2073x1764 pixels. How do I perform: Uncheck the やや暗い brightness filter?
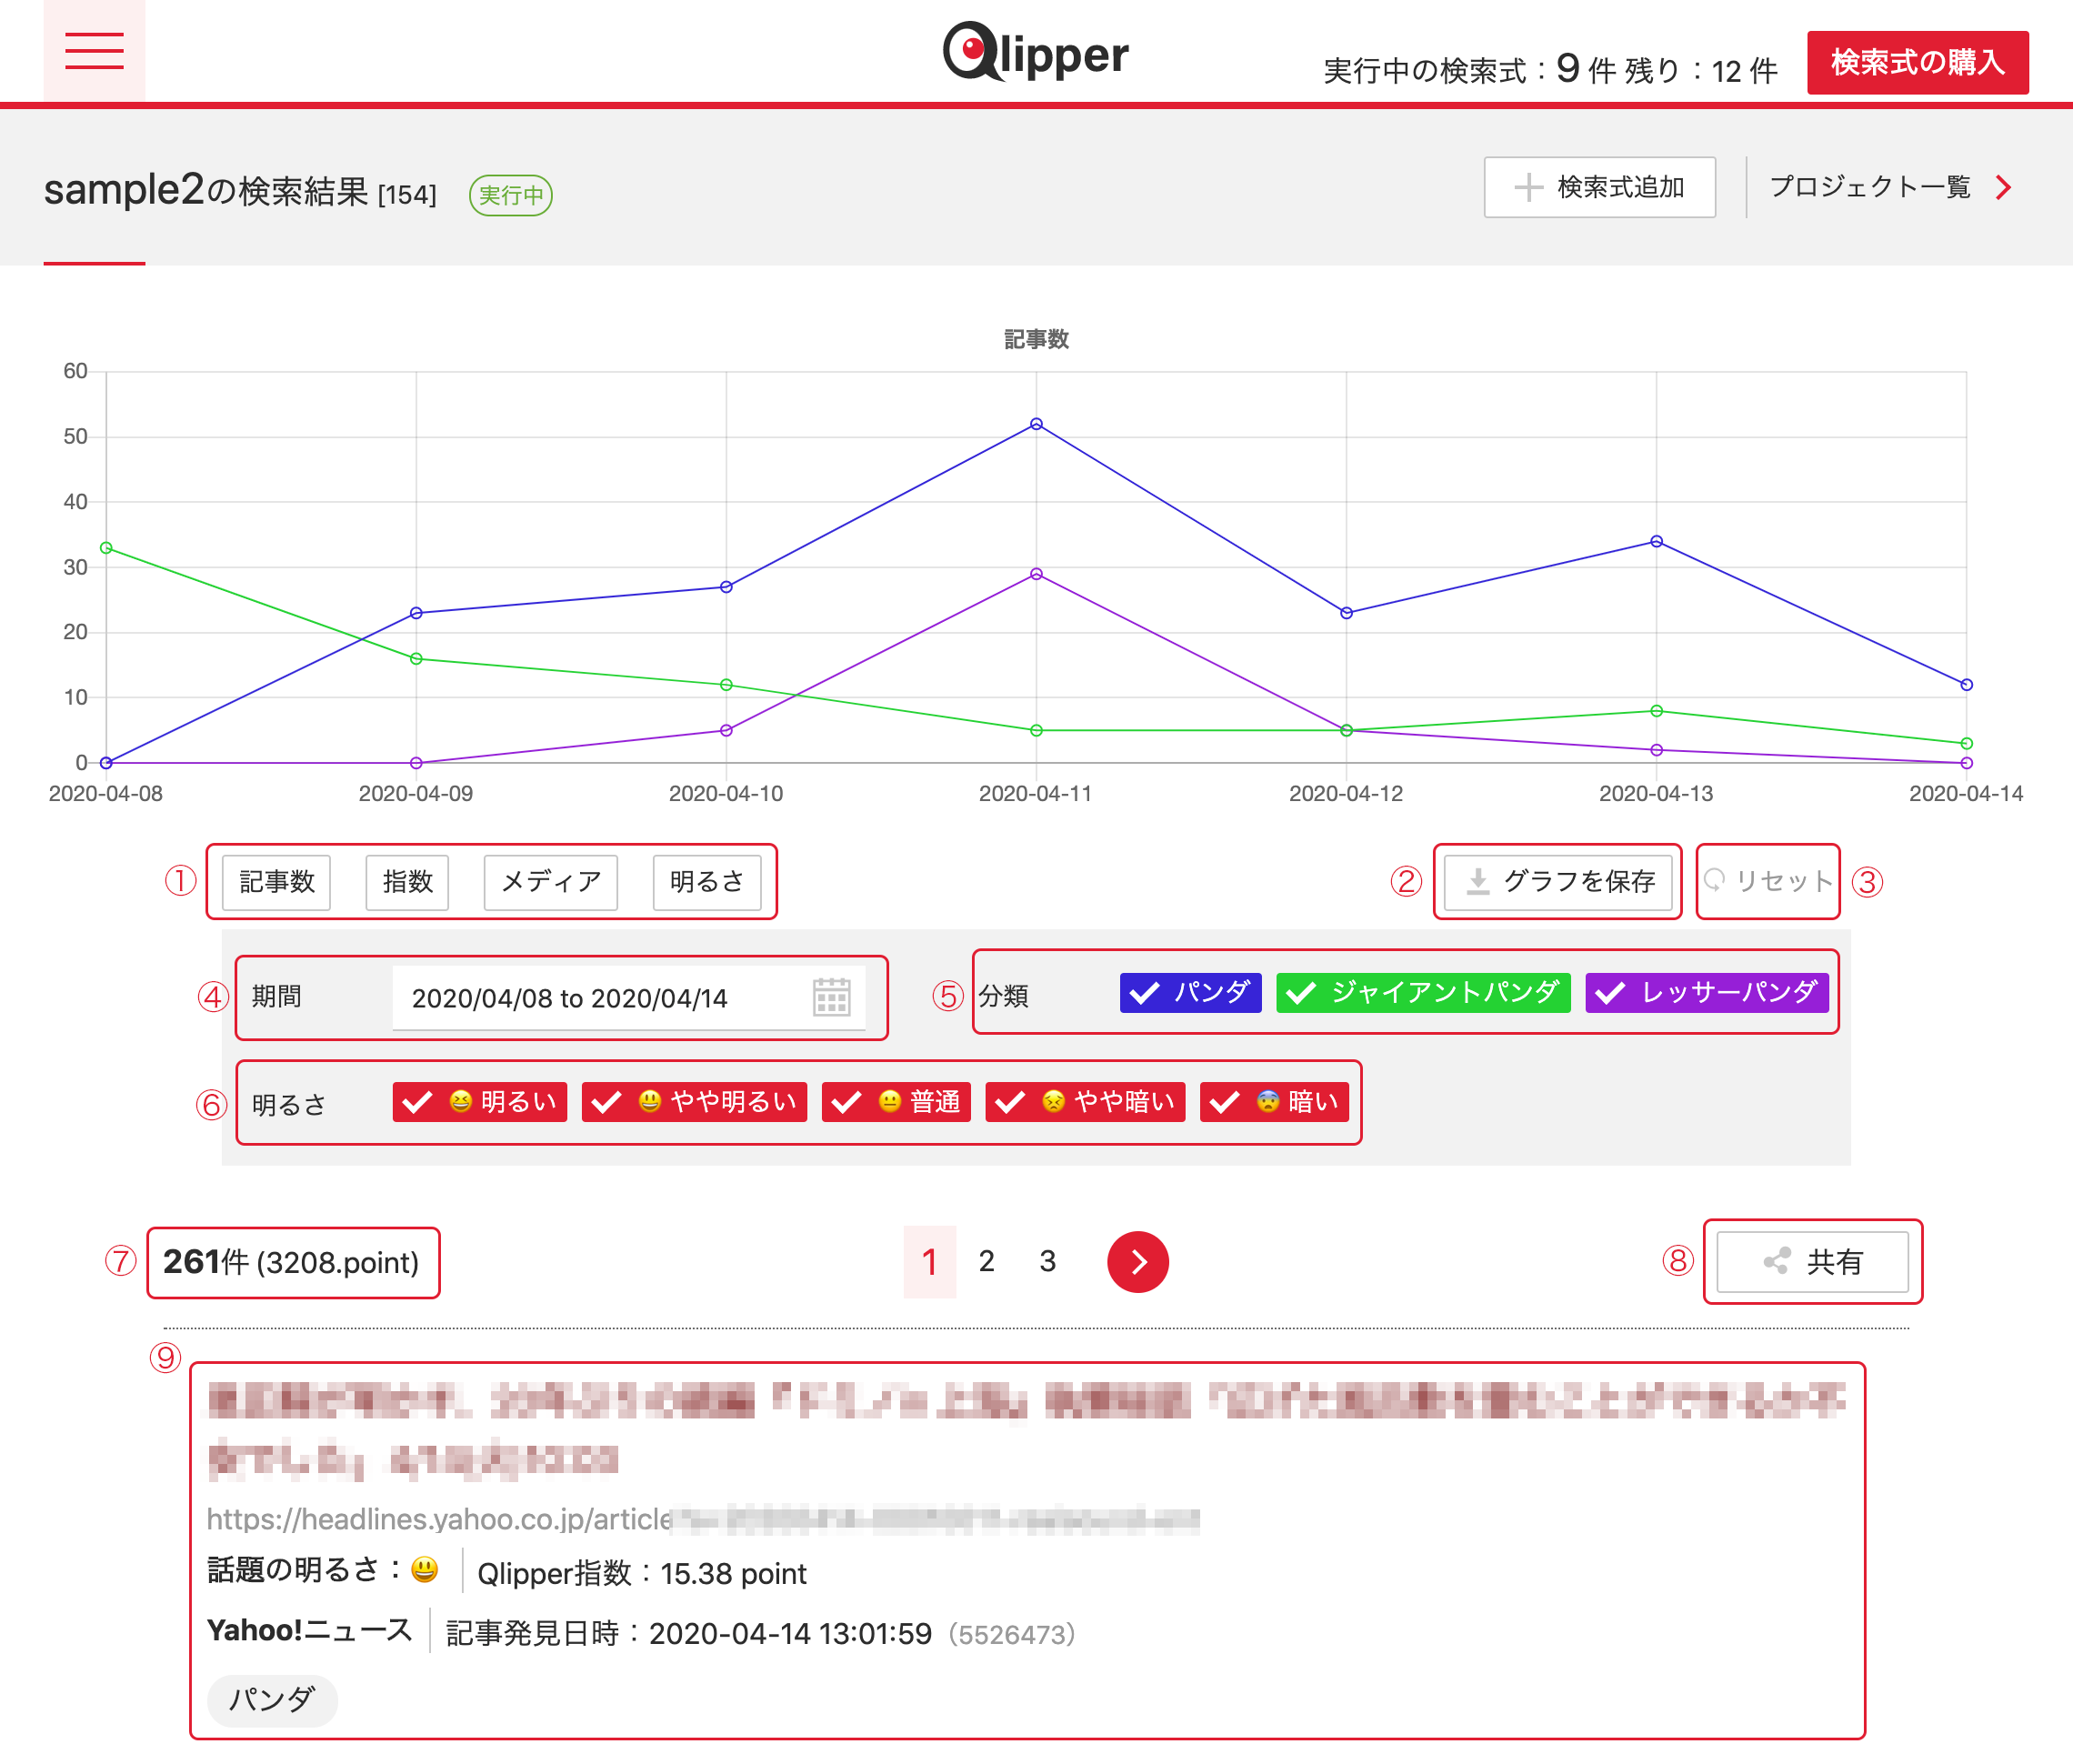(x=1085, y=1101)
